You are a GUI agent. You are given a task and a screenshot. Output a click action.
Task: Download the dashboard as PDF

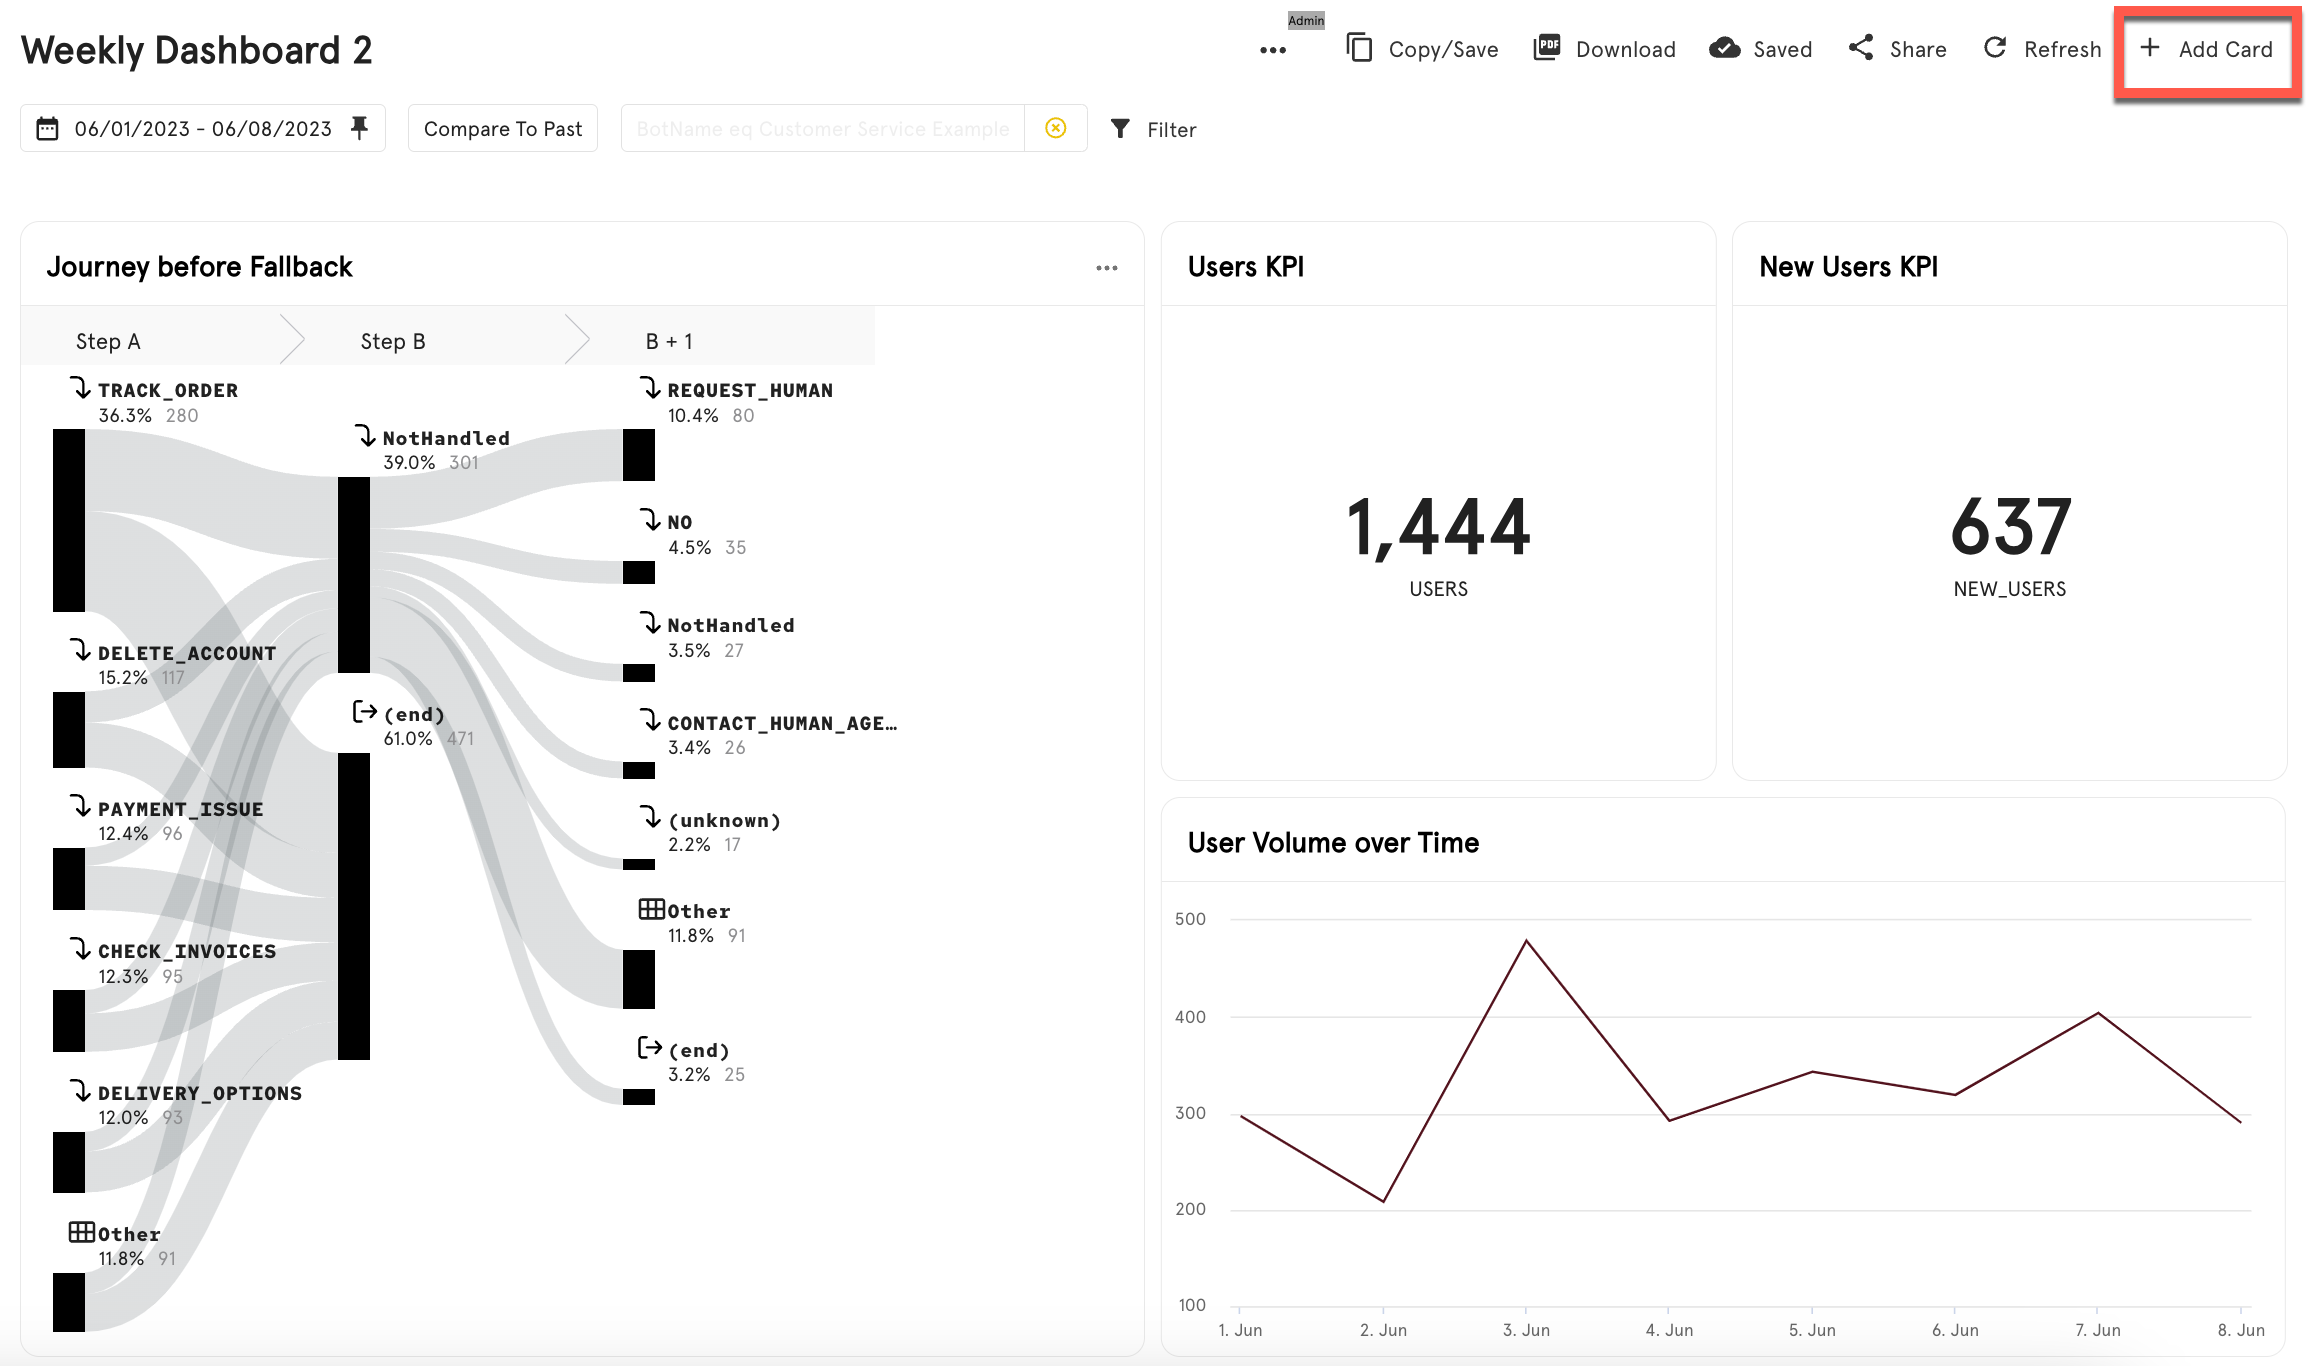coord(1604,49)
